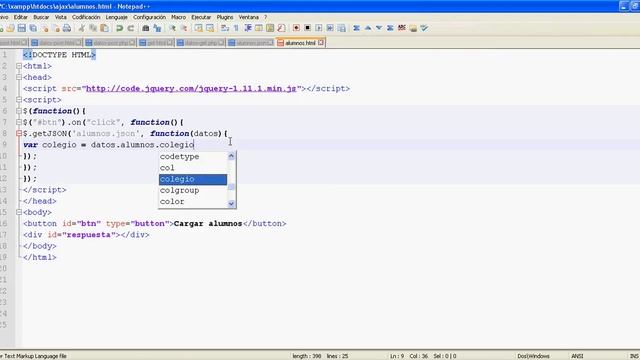This screenshot has height=360, width=640.
Task: Click the 'Cargar alumnos' button text in code
Action: (208, 224)
